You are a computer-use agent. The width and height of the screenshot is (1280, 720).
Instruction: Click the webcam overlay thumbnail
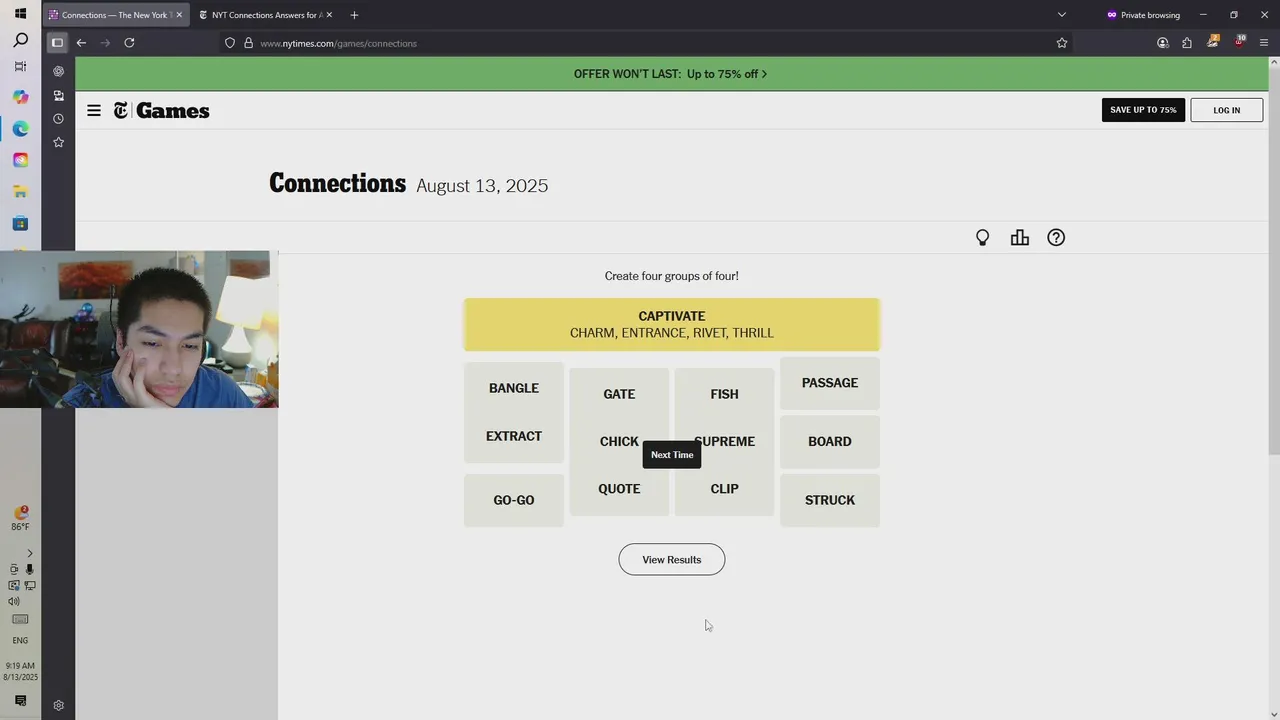click(x=139, y=329)
